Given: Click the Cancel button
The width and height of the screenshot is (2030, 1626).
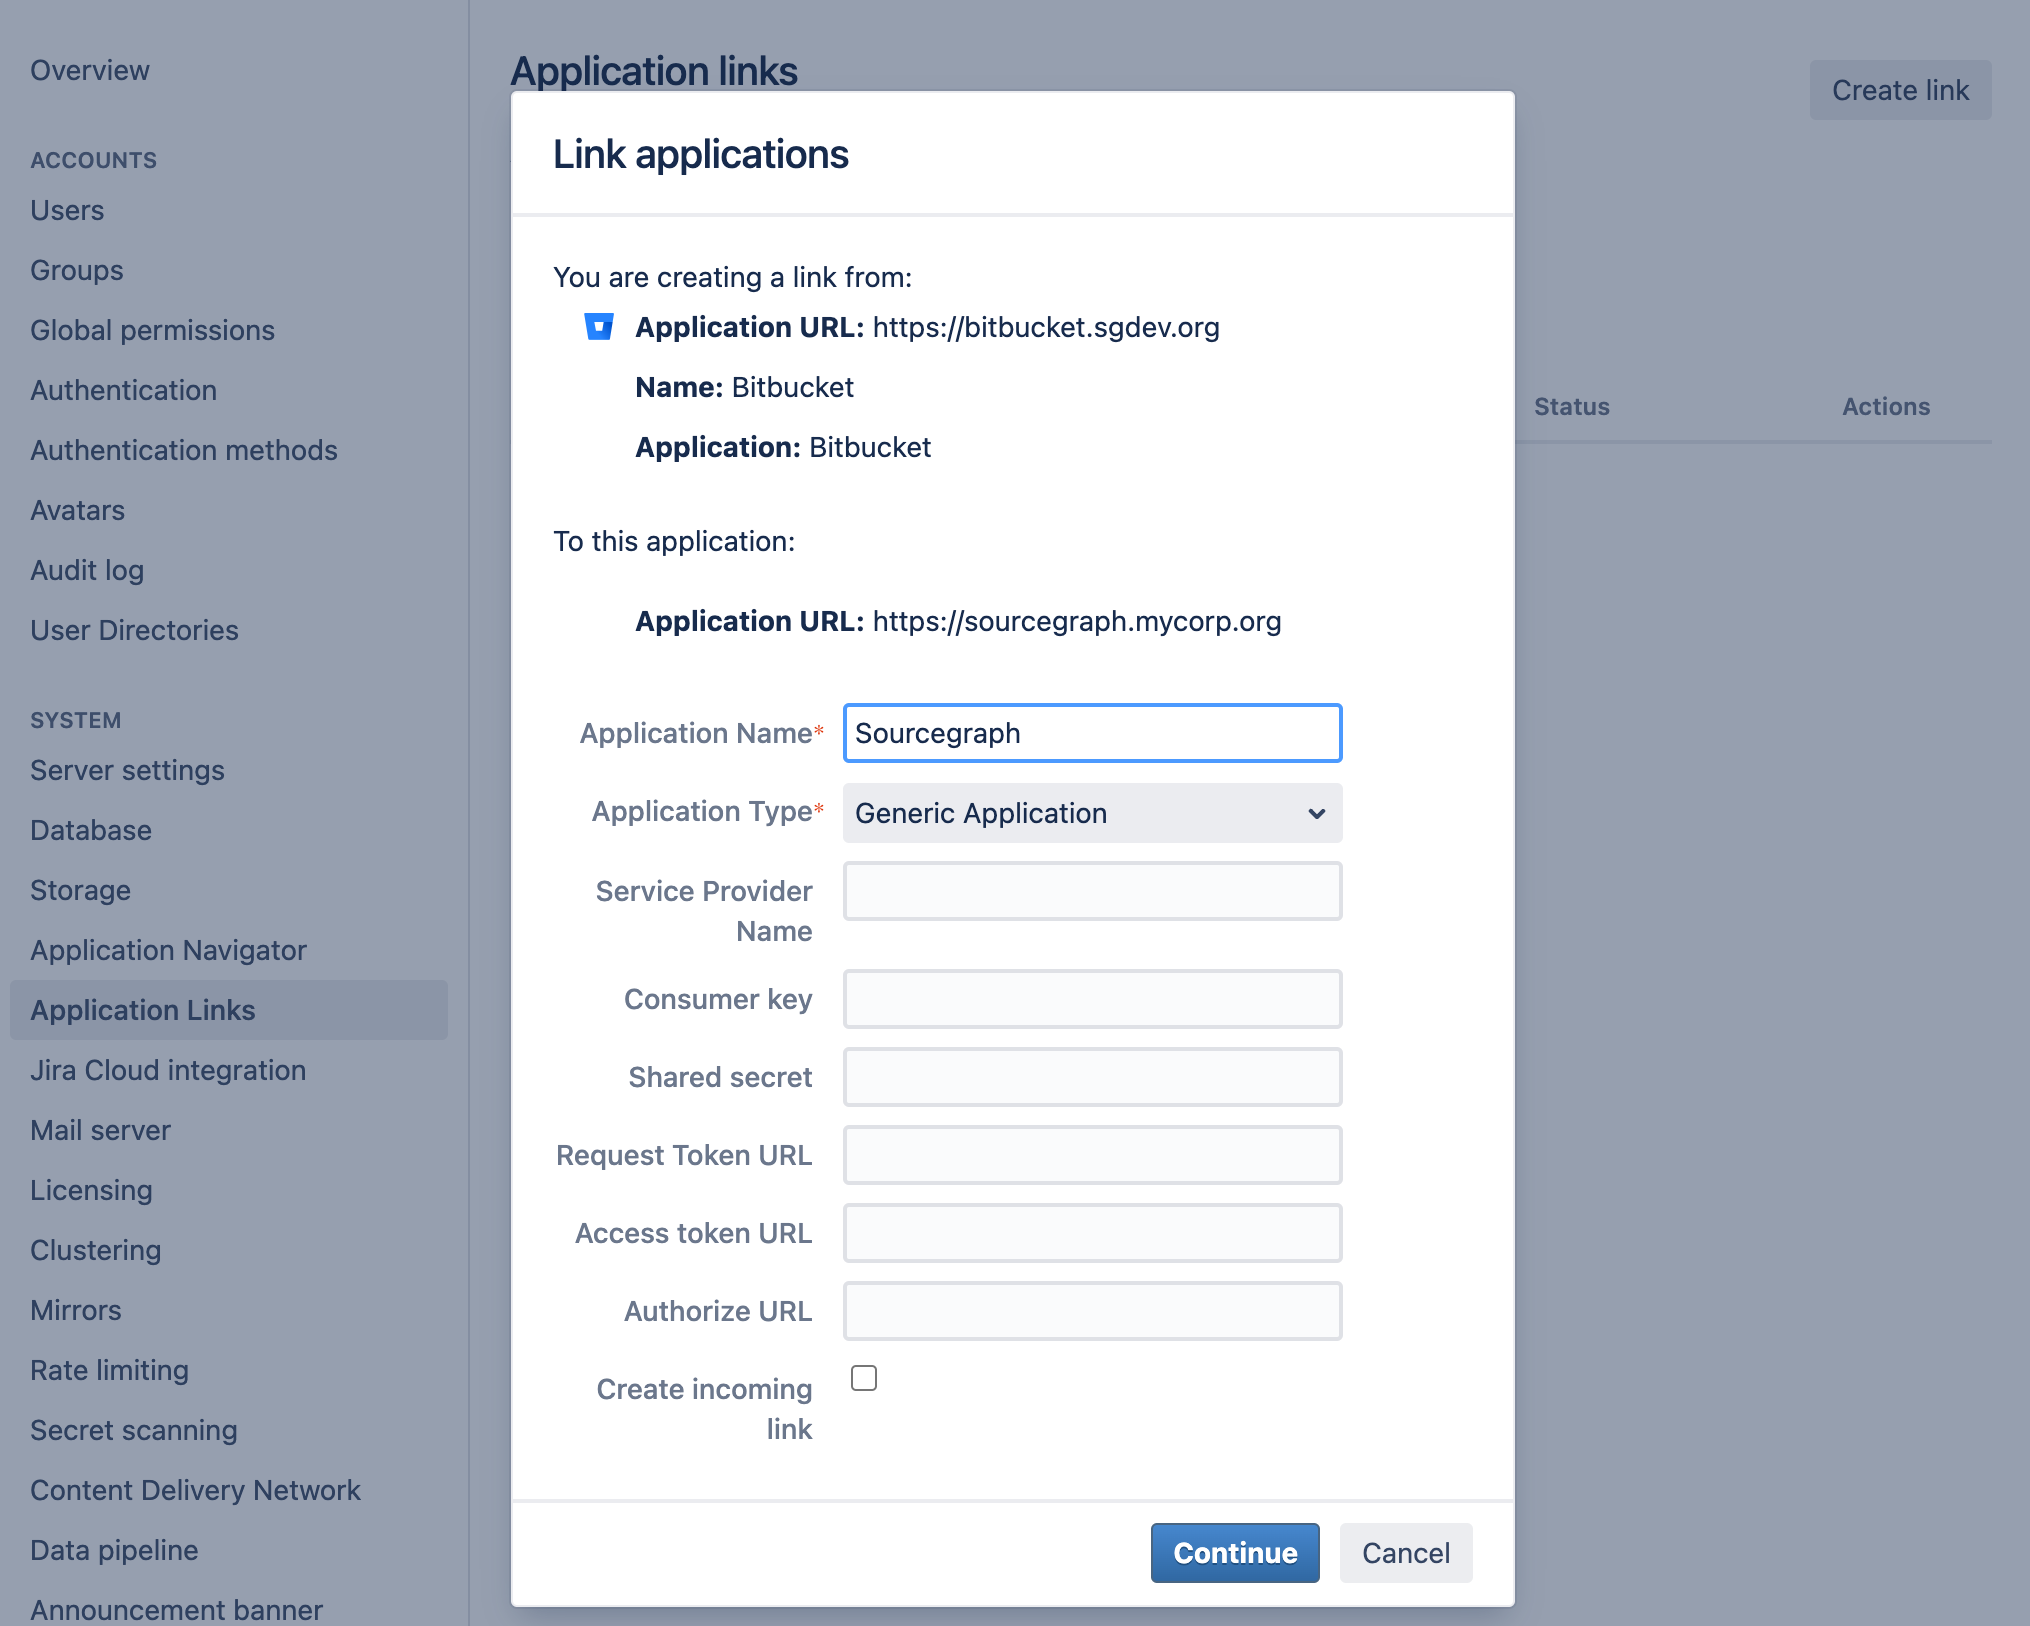Looking at the screenshot, I should tap(1405, 1551).
